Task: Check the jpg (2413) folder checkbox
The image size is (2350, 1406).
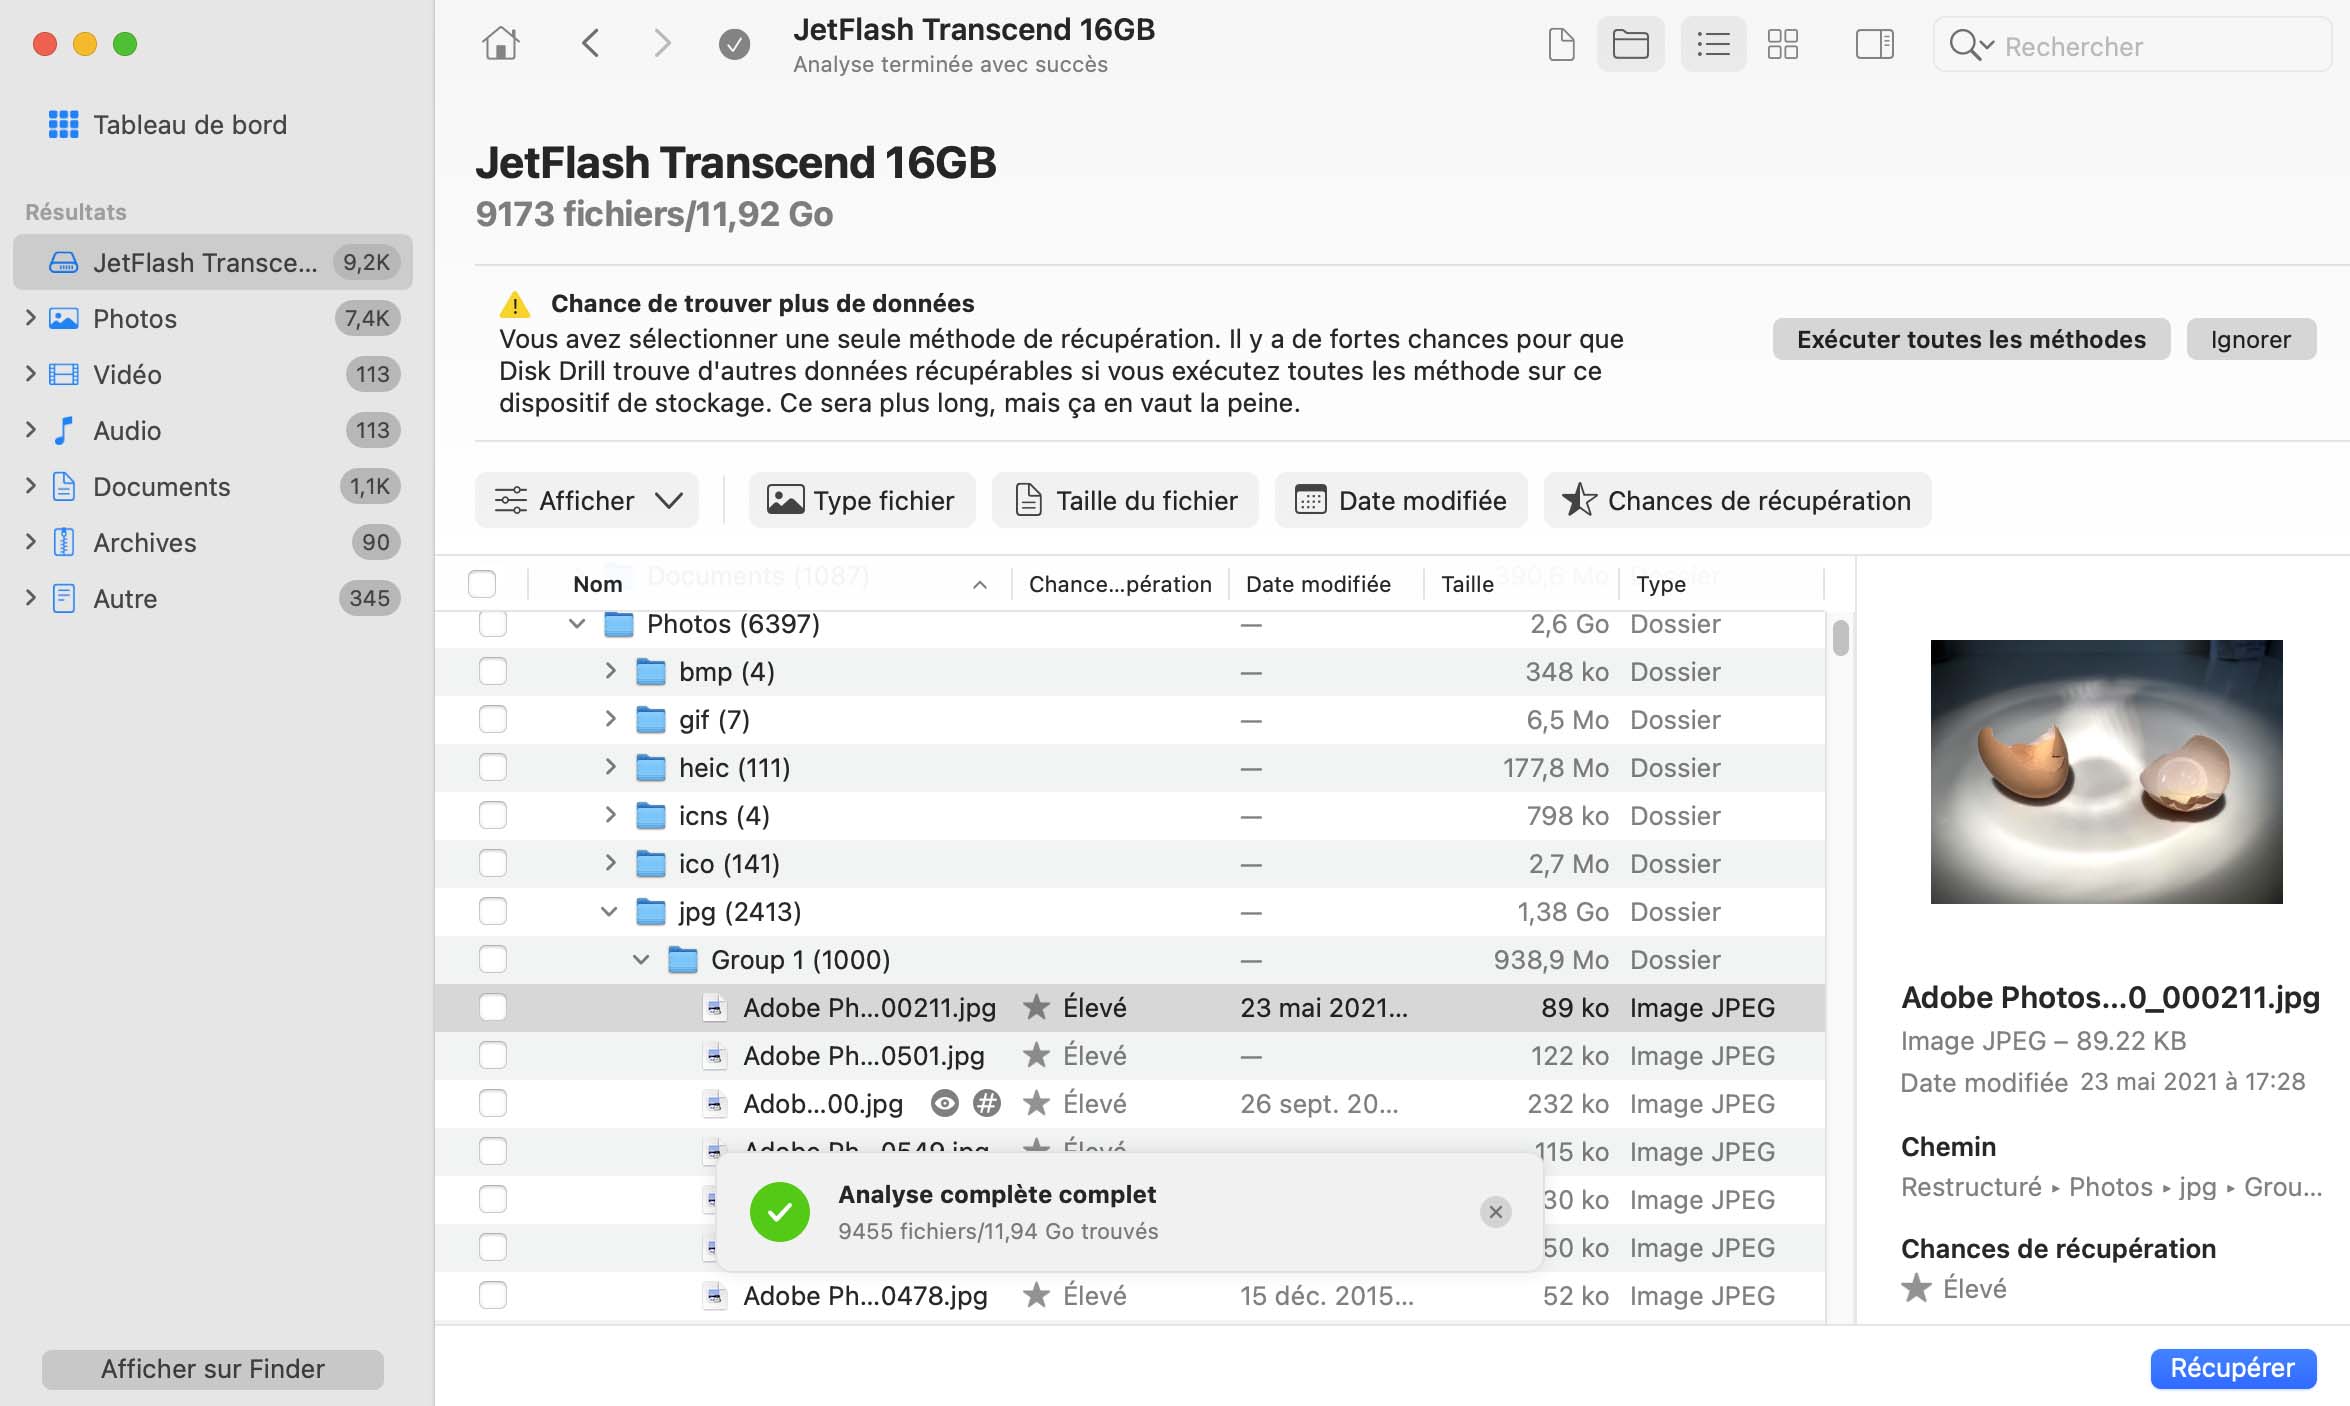Action: 493,911
